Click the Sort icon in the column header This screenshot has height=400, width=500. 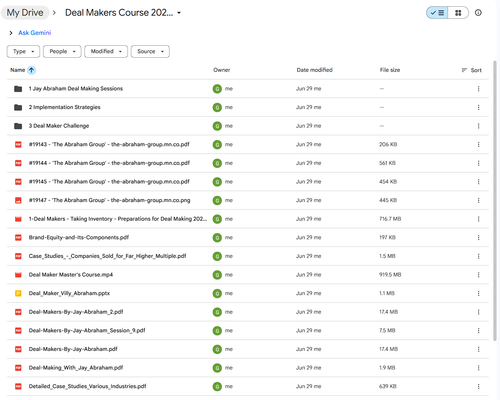point(464,70)
